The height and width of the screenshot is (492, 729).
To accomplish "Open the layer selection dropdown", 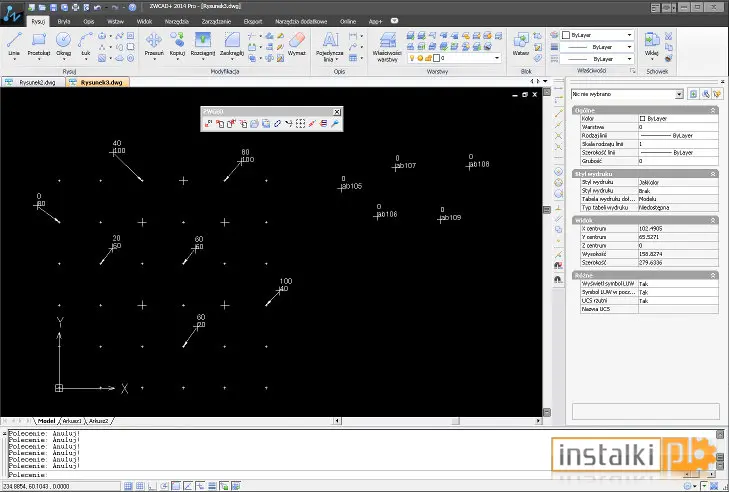I will pos(454,58).
